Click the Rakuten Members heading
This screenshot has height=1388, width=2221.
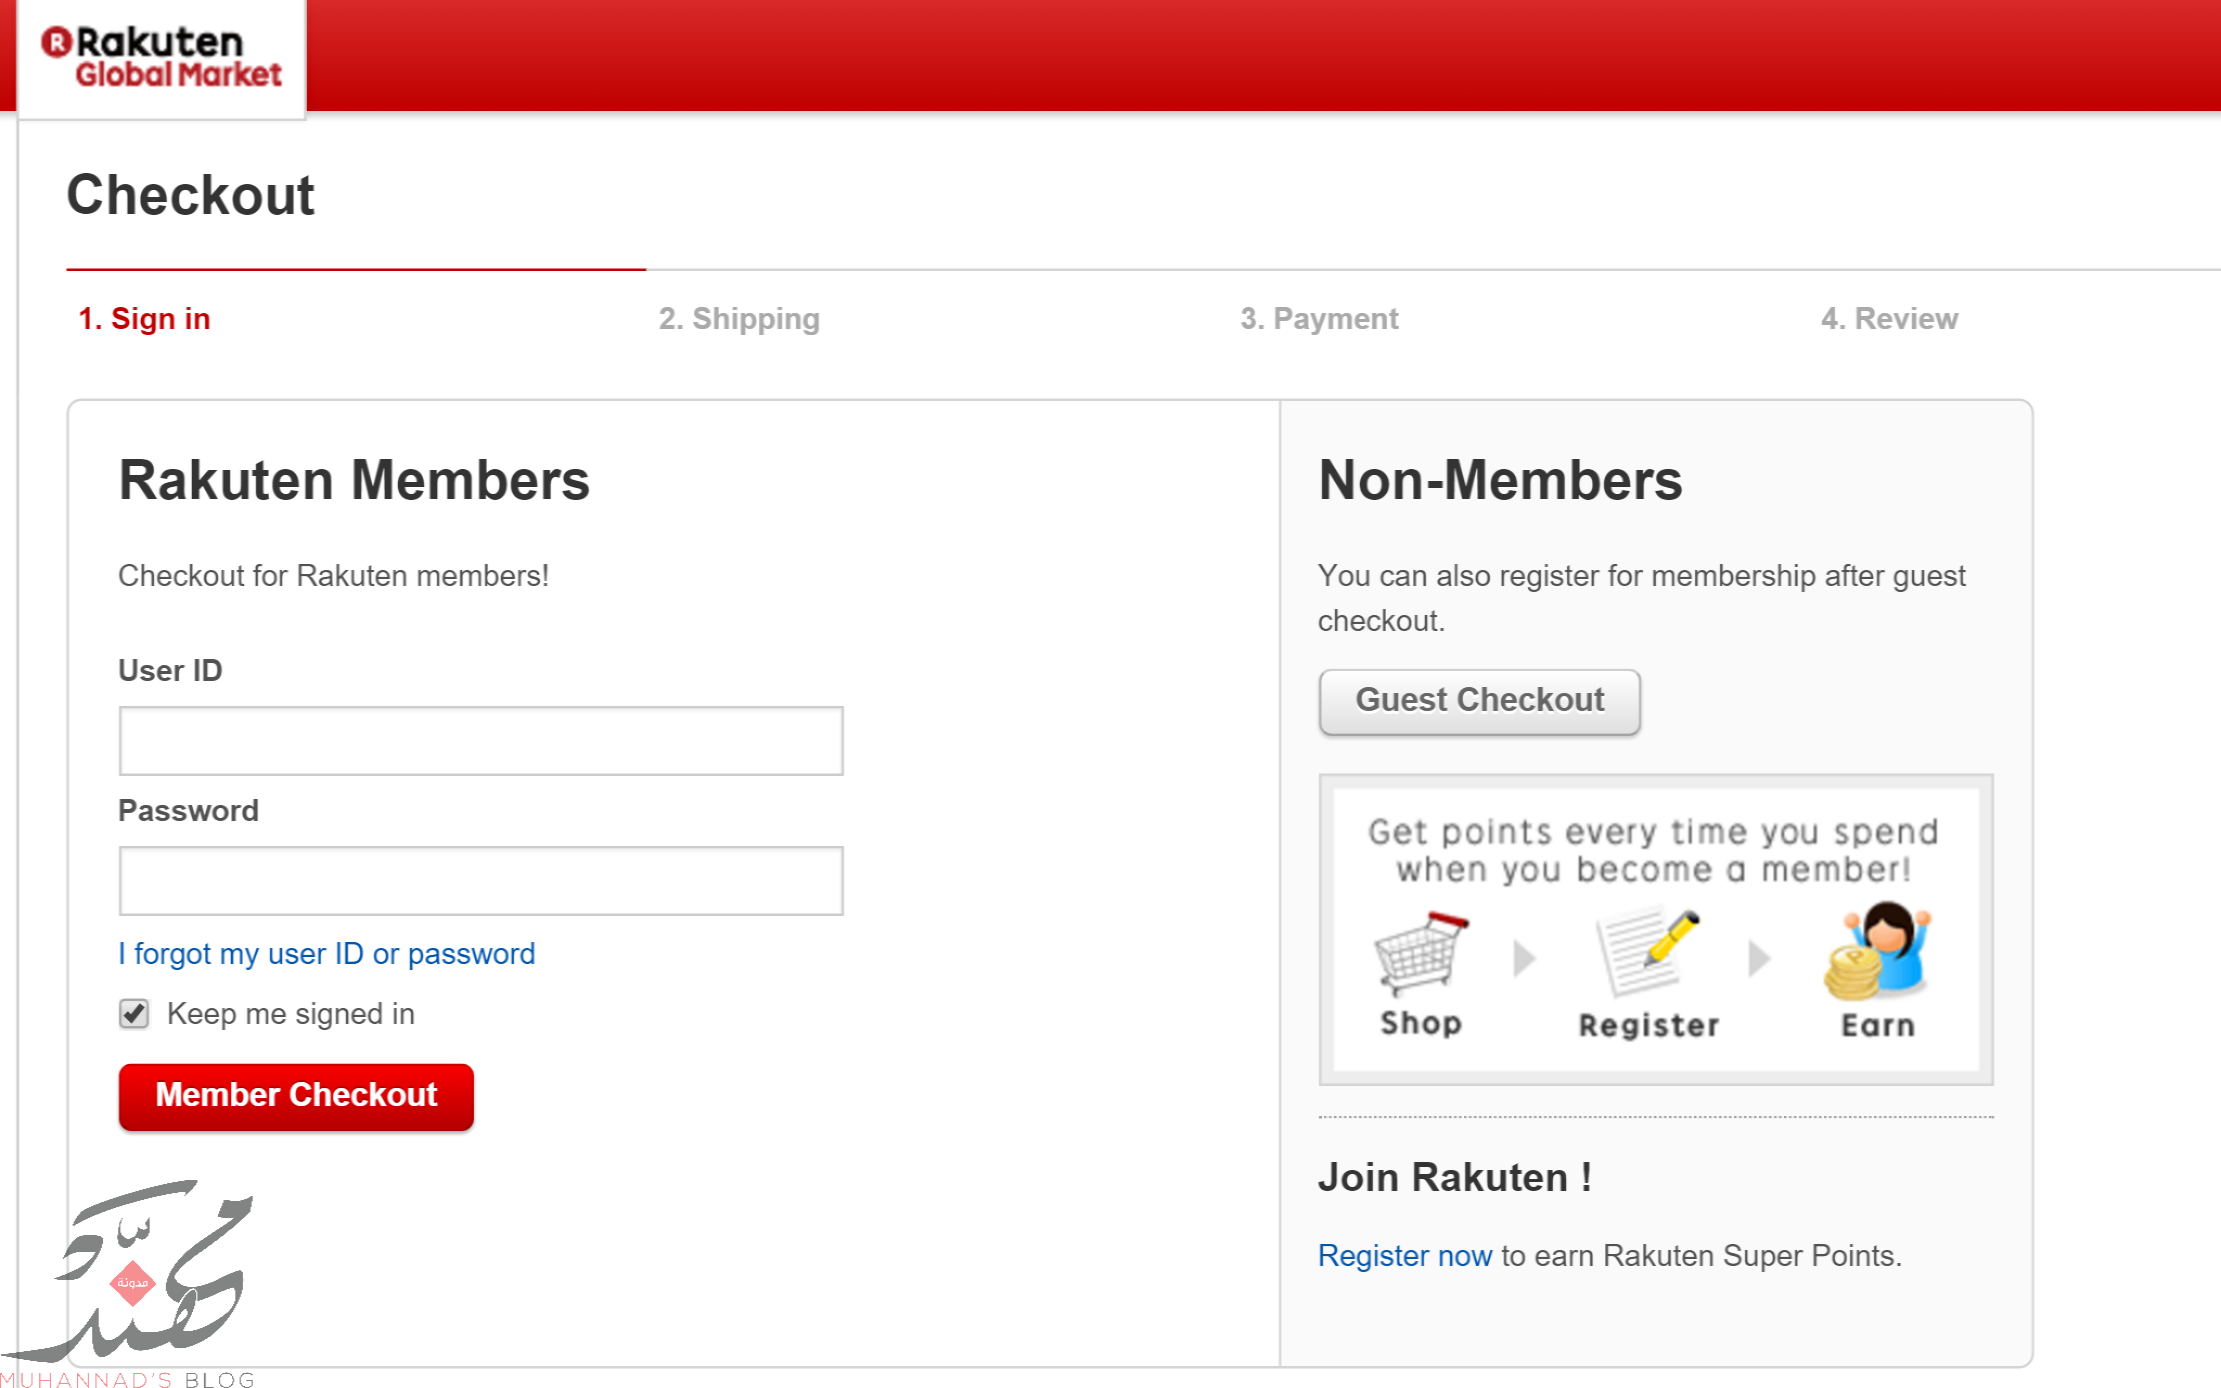pyautogui.click(x=354, y=480)
